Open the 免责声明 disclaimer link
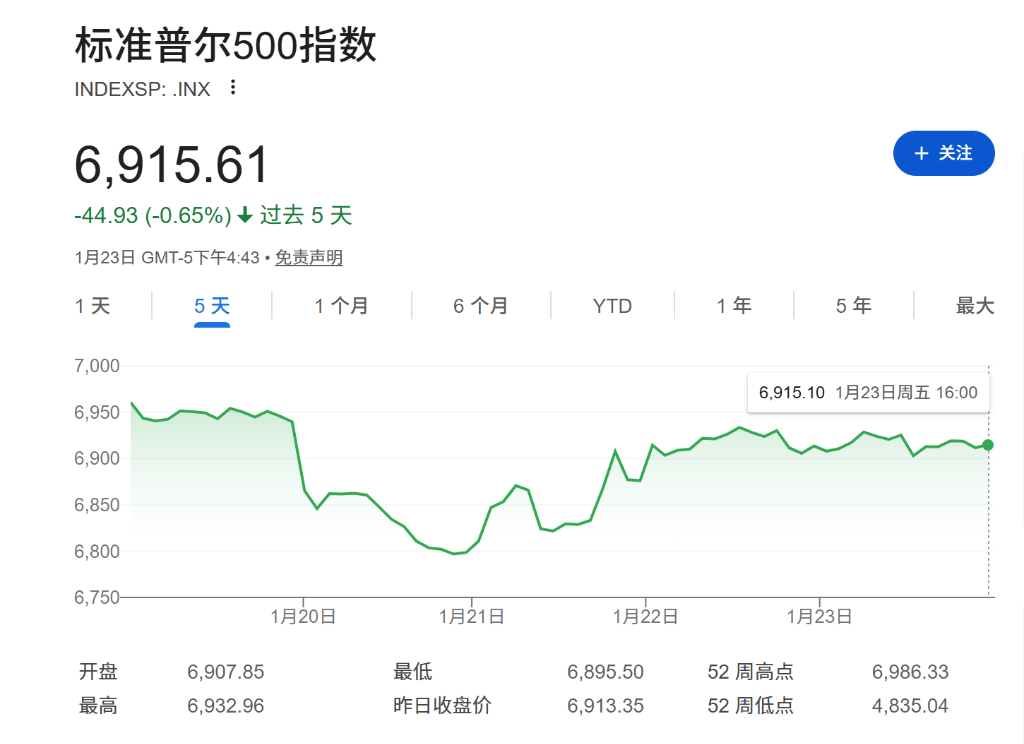The width and height of the screenshot is (1024, 744). [309, 258]
